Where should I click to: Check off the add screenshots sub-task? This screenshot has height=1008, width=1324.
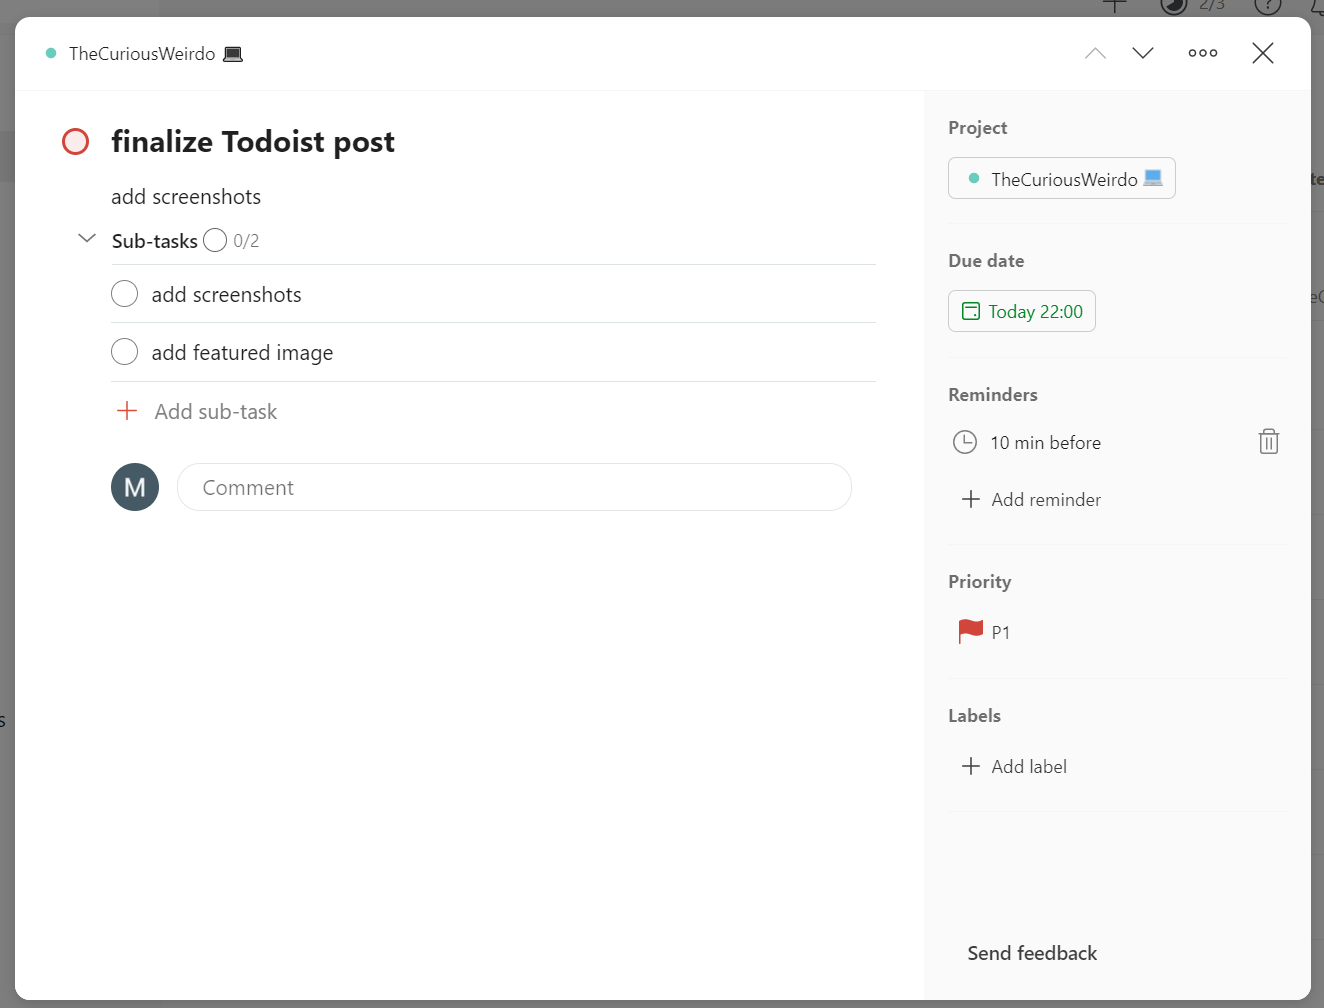[x=124, y=293]
